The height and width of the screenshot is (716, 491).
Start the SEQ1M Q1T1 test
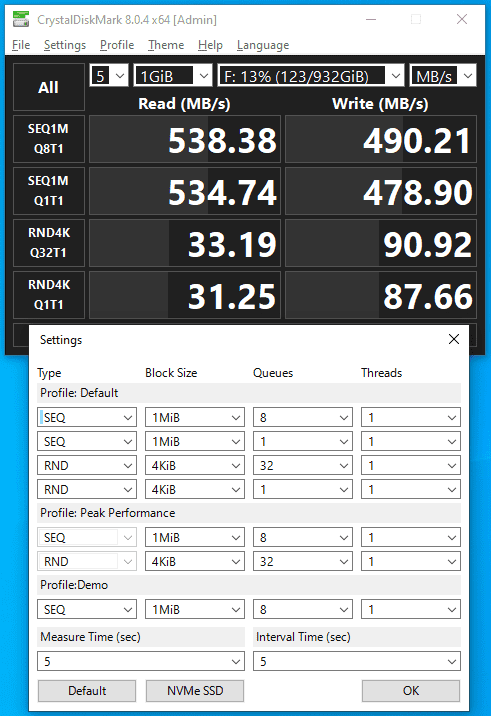pos(49,191)
